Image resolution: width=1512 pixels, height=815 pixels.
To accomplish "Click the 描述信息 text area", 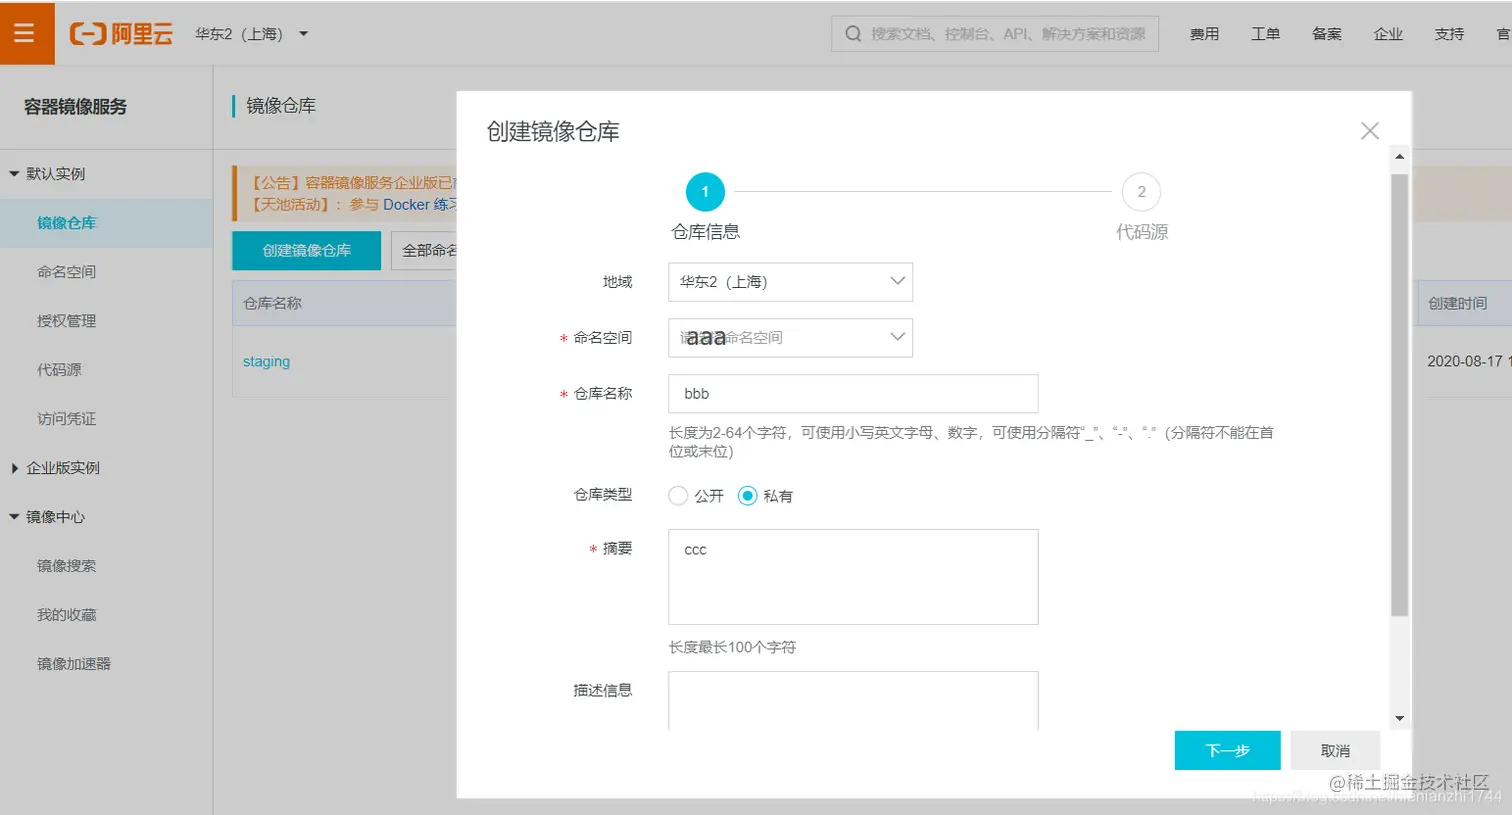I will 853,700.
